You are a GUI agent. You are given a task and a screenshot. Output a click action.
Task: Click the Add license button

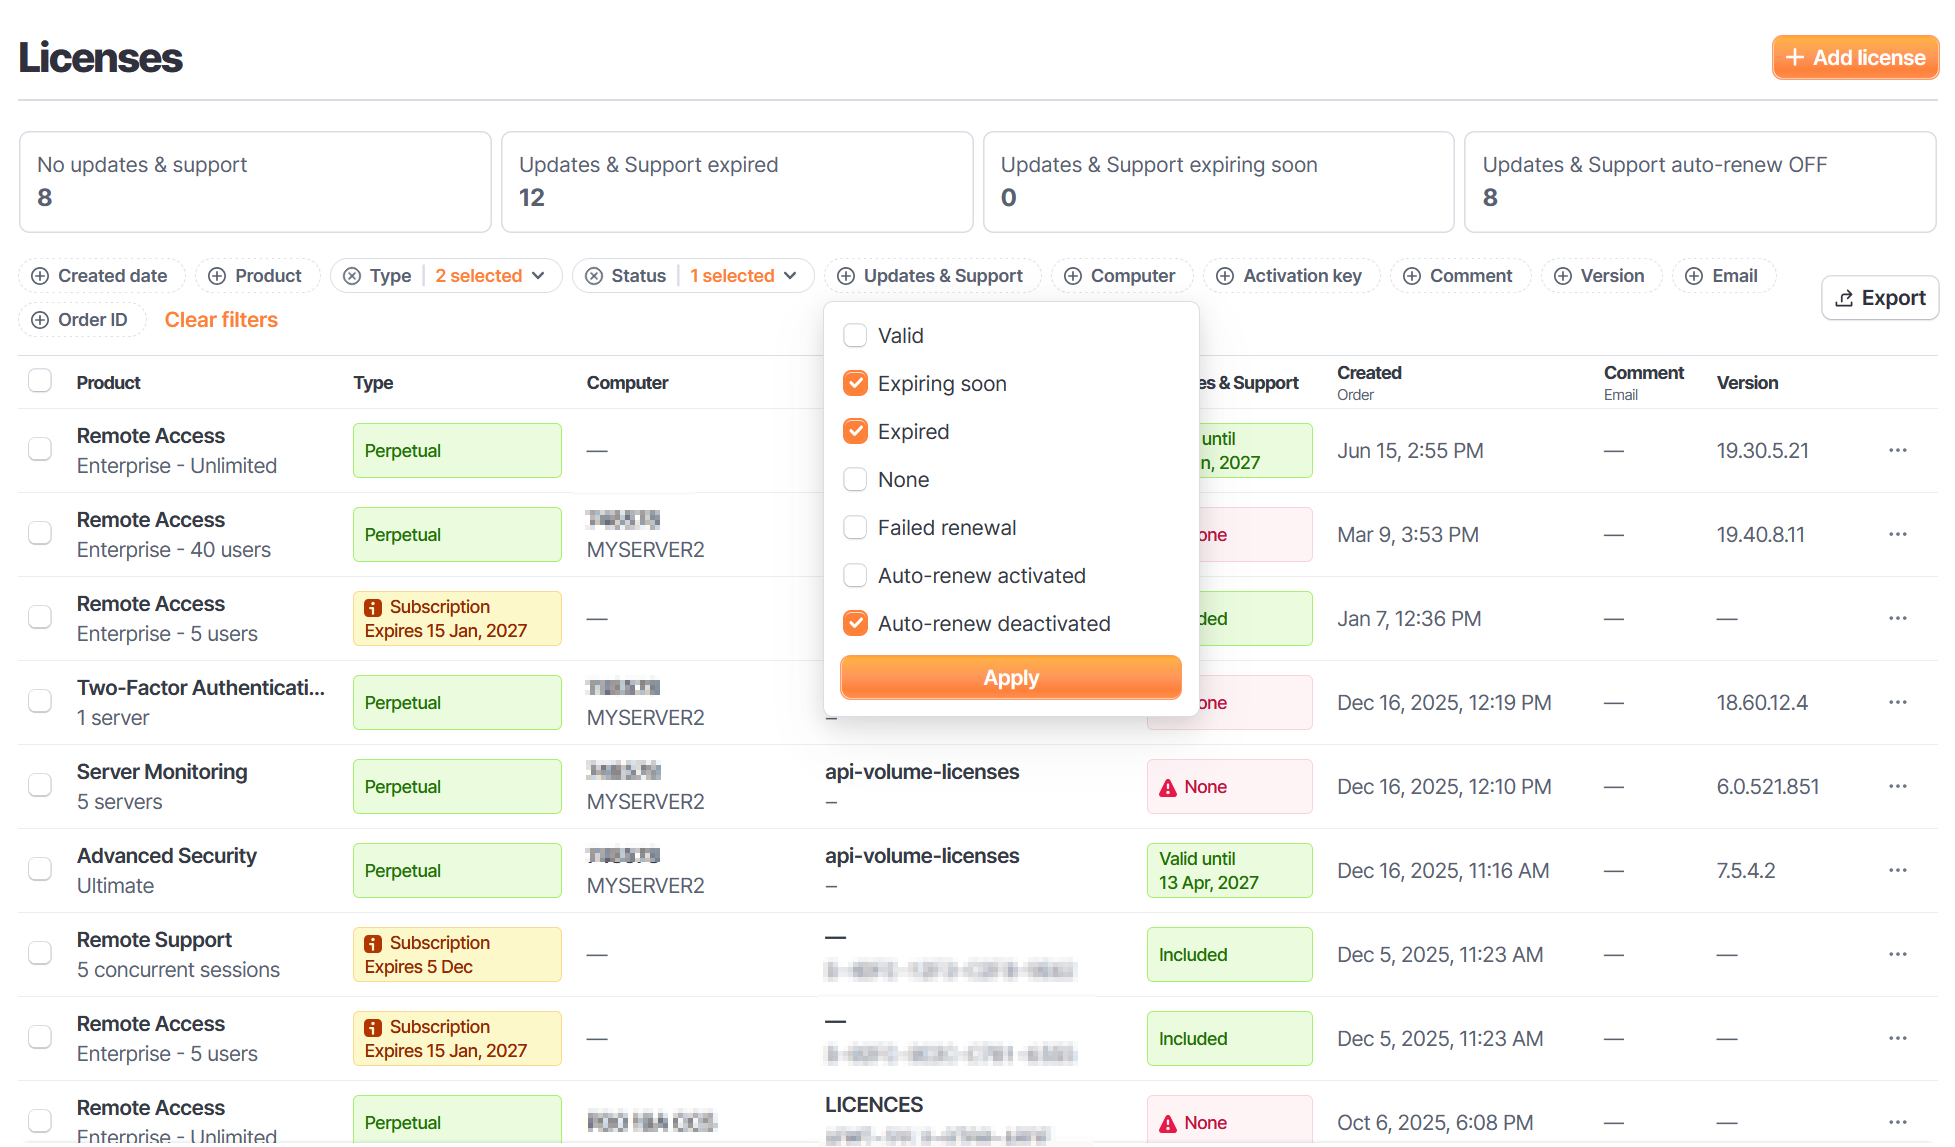pos(1855,58)
